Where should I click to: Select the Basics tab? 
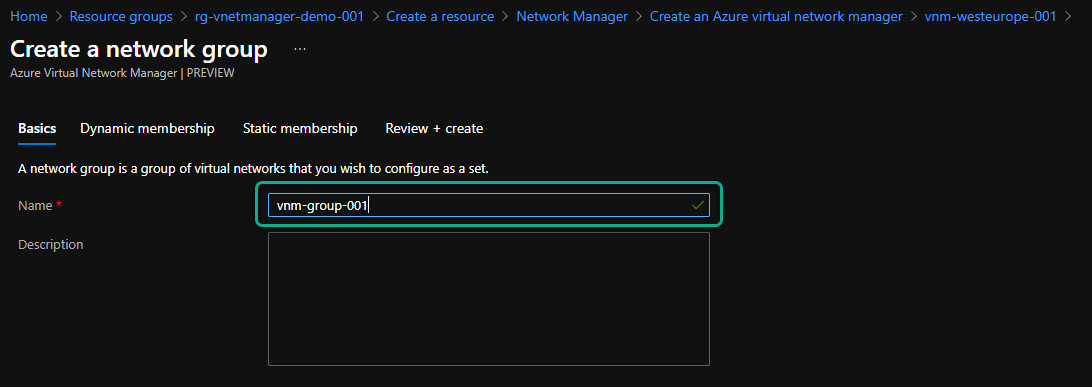pos(37,129)
